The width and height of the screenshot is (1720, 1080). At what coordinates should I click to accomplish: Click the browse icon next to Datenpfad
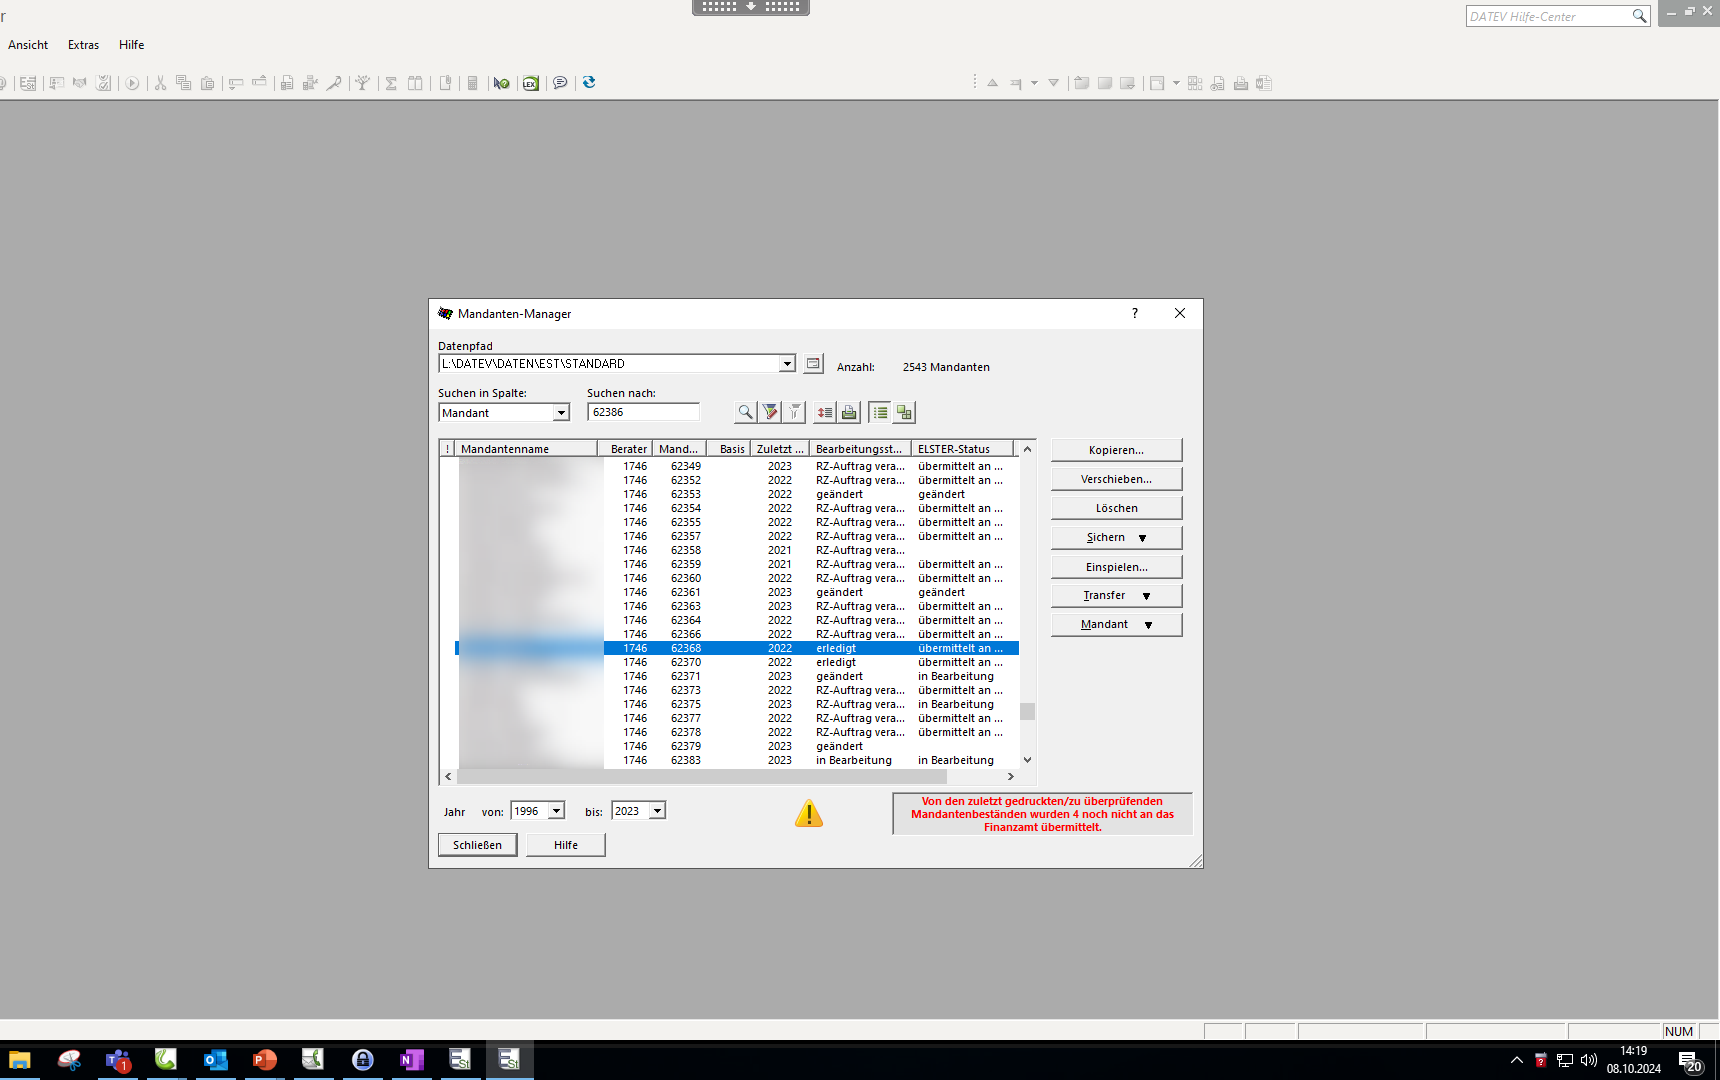pos(814,364)
